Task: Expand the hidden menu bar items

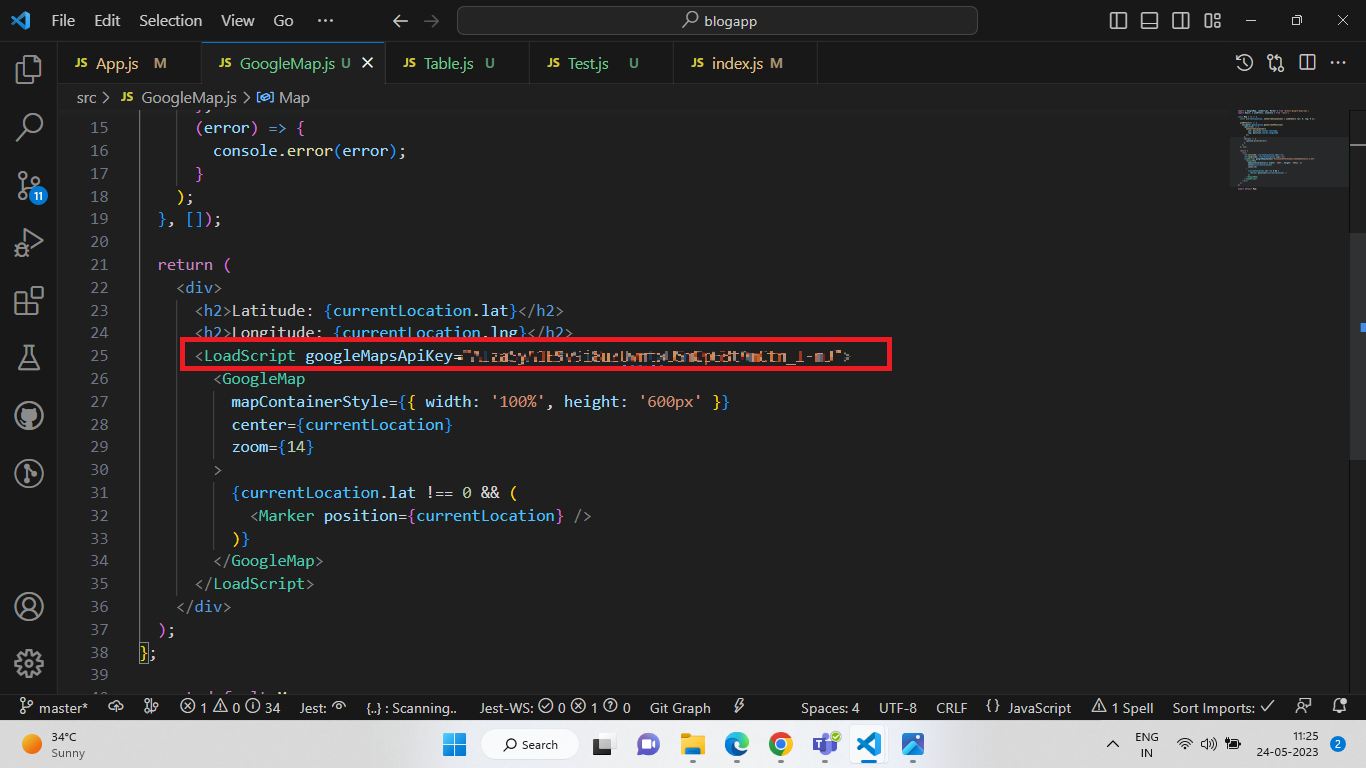Action: click(x=325, y=20)
